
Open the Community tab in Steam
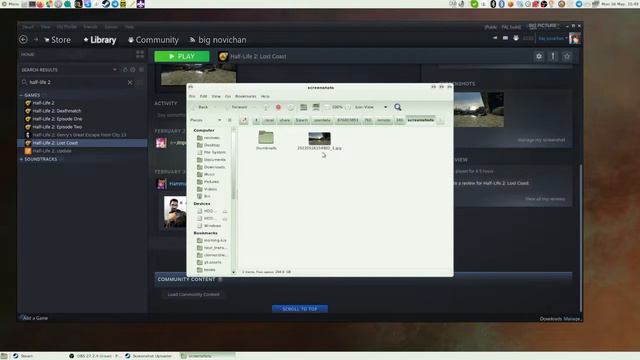pyautogui.click(x=153, y=40)
